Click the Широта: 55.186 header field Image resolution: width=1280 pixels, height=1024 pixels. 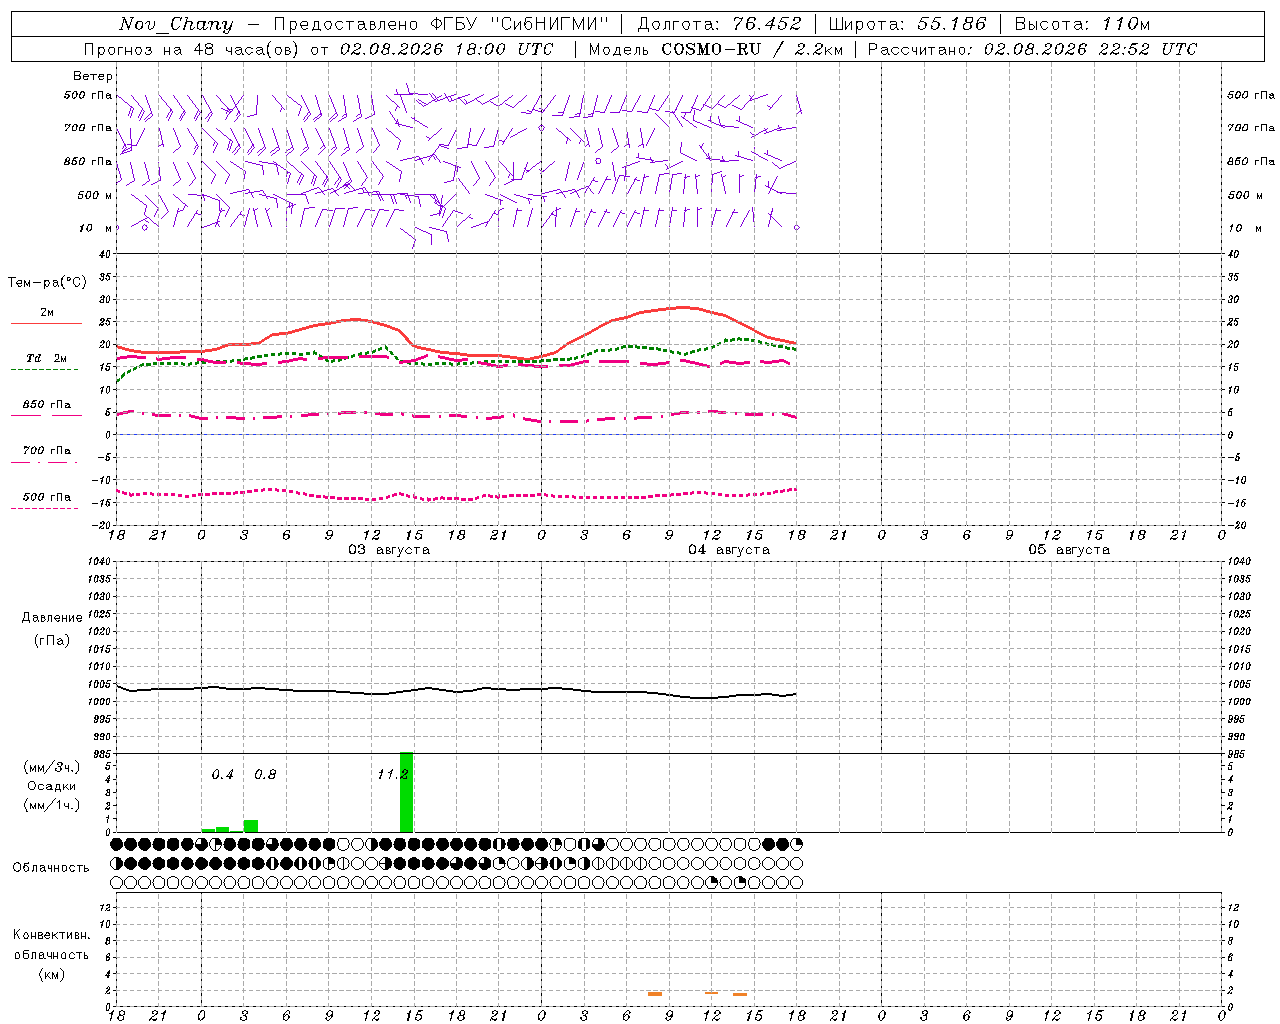coord(907,24)
